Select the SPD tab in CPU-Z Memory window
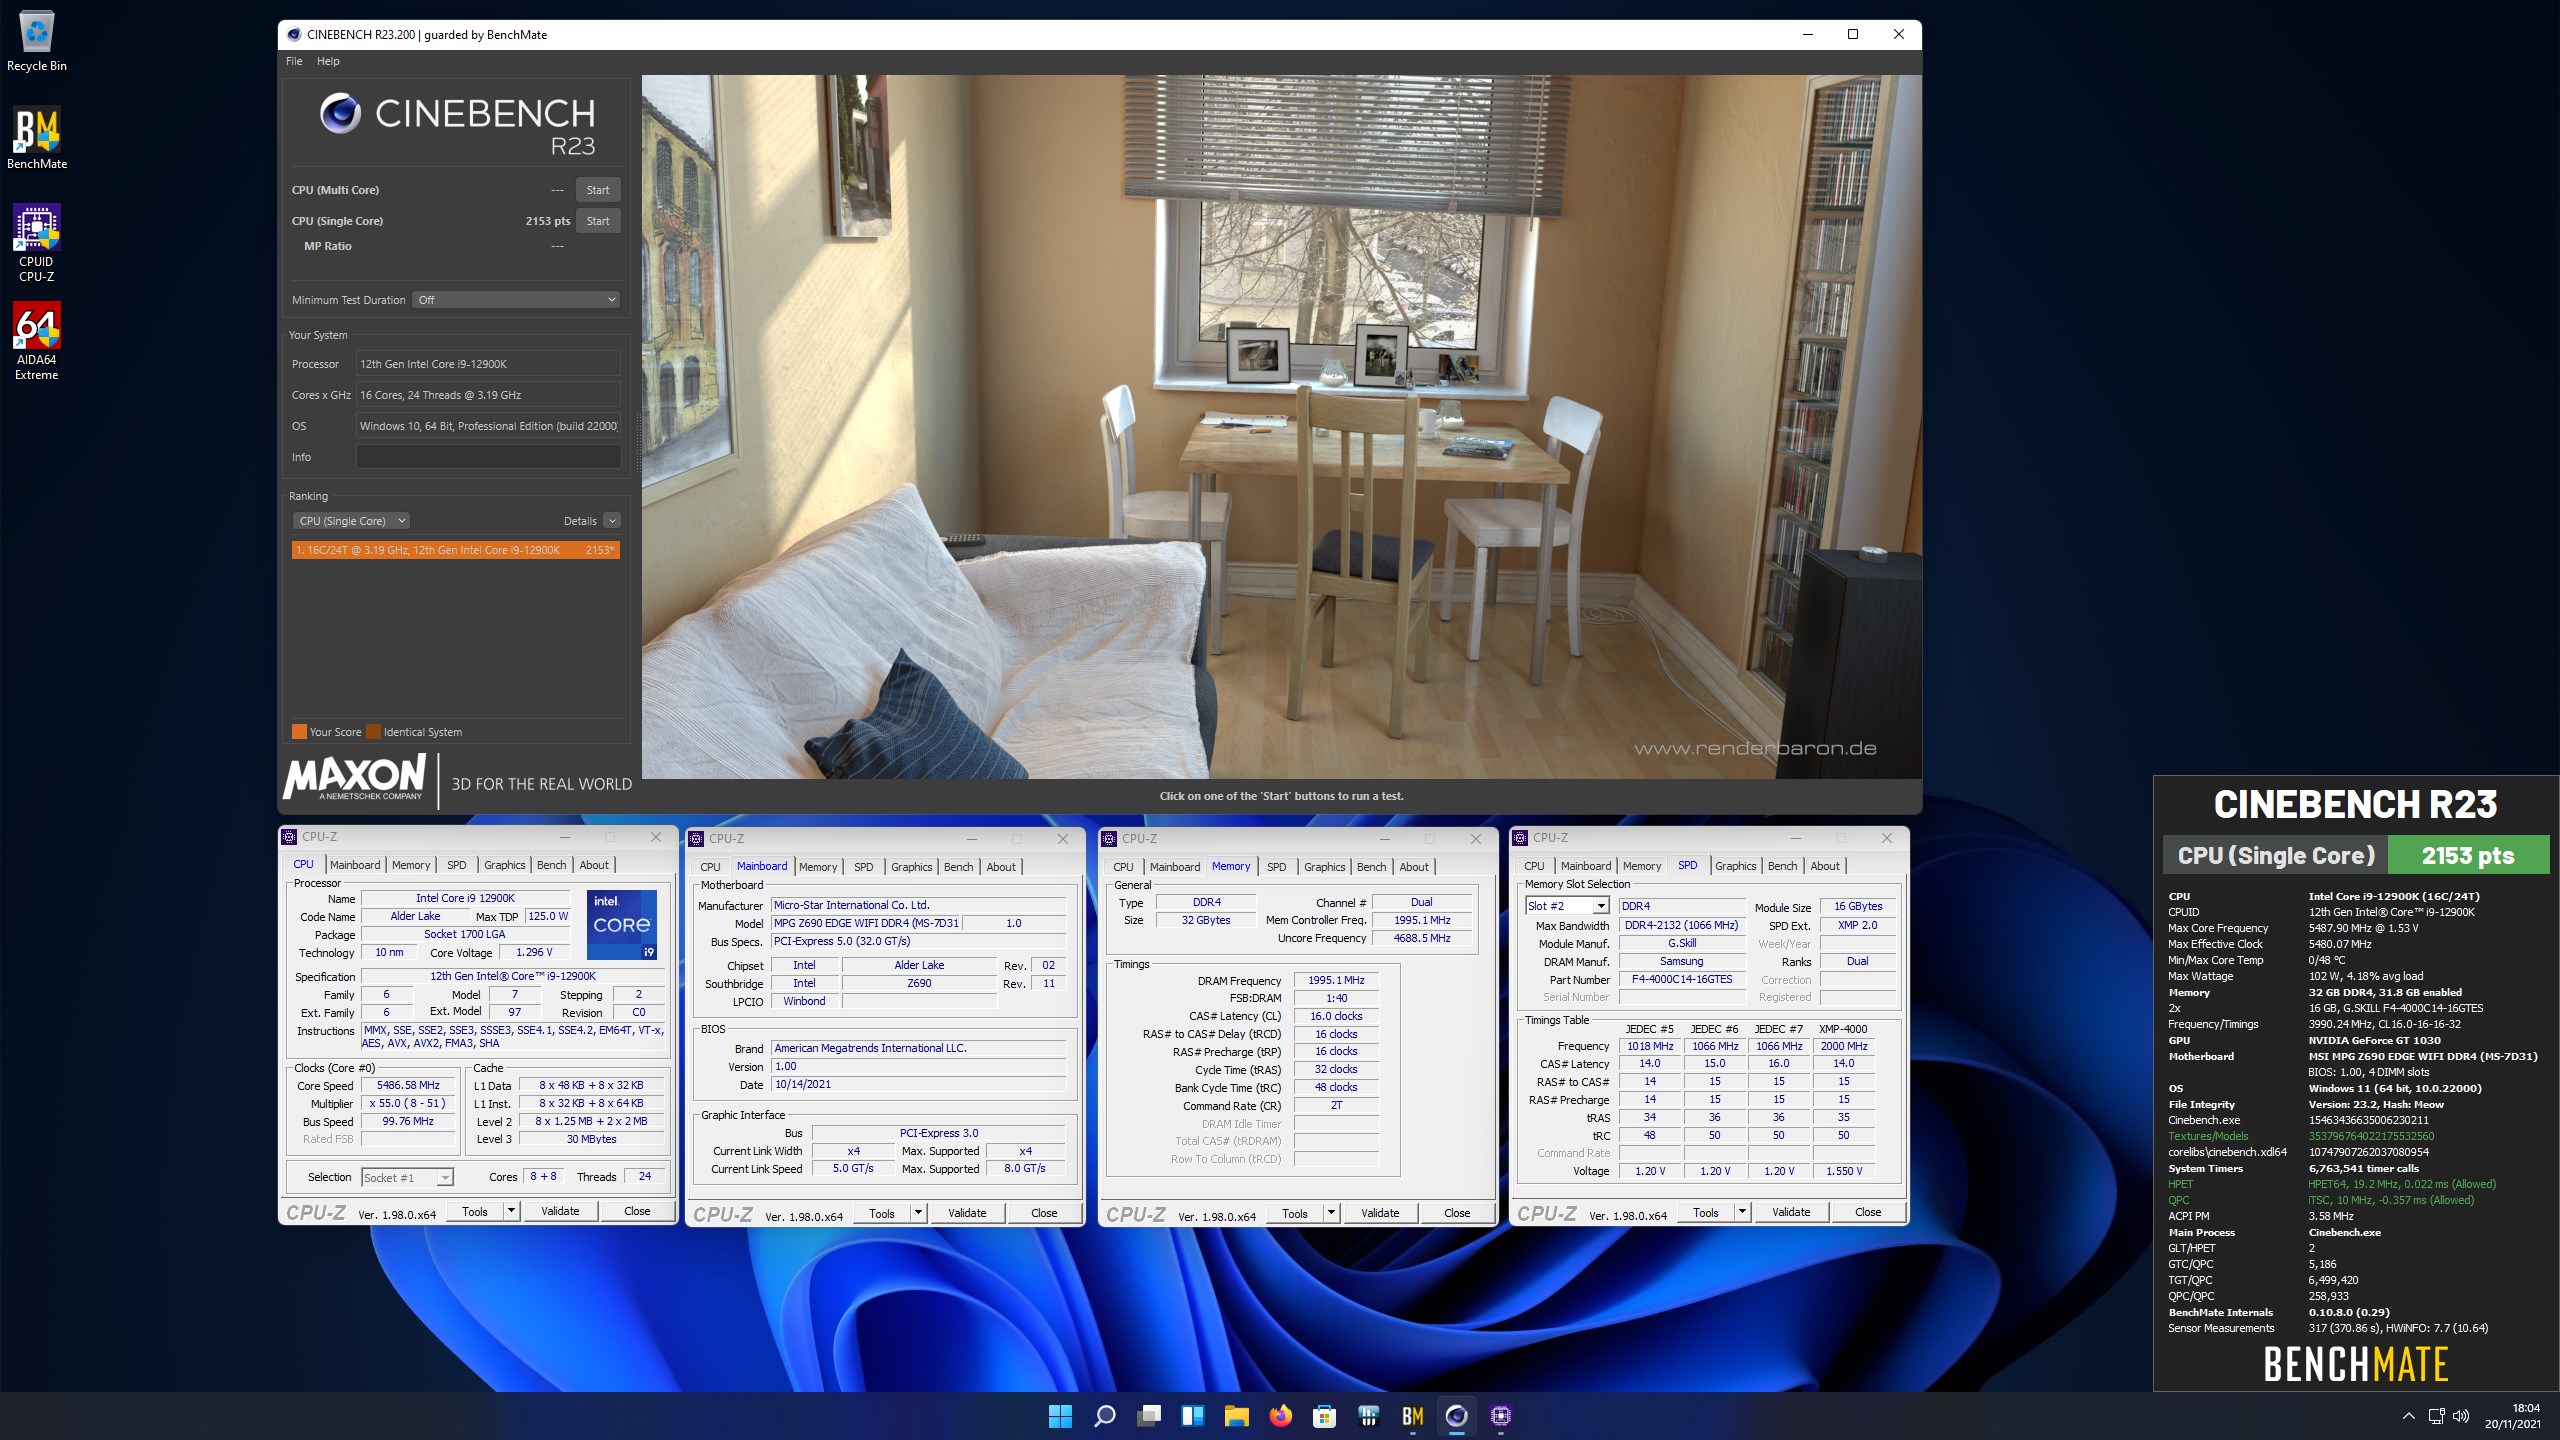This screenshot has height=1440, width=2560. (1276, 867)
